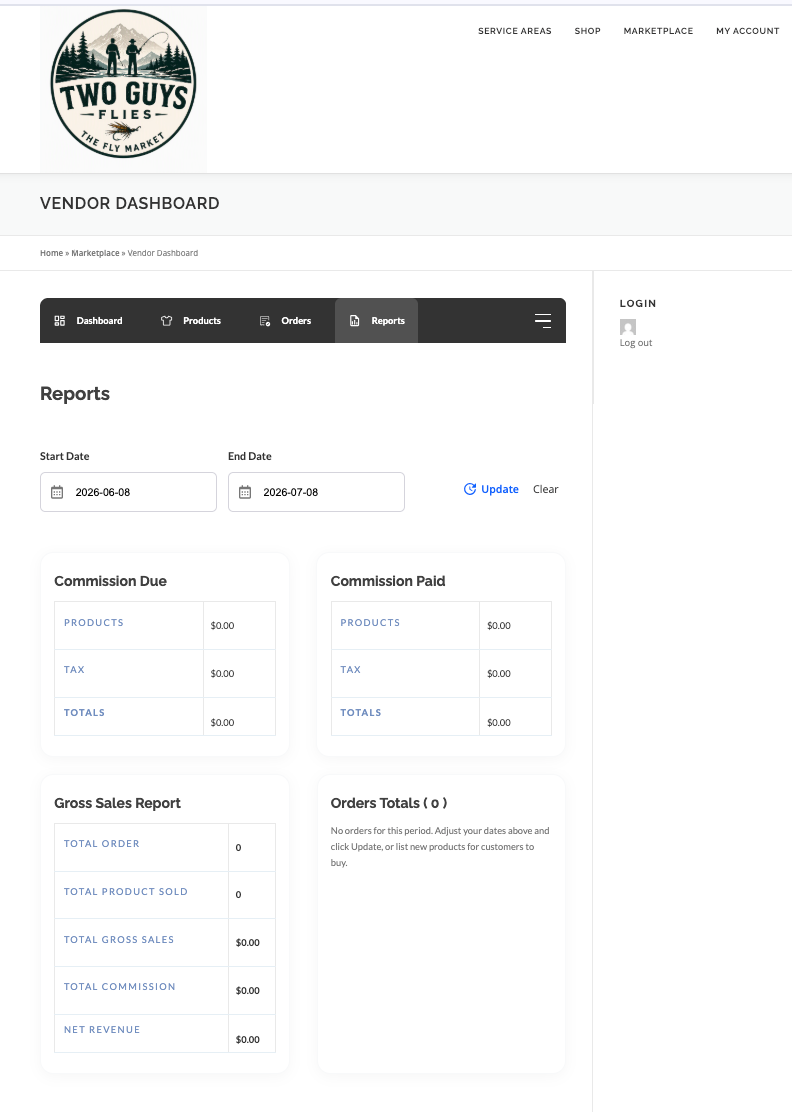Image resolution: width=792 pixels, height=1112 pixels.
Task: Open the hamburger menu in vendor navbar
Action: pyautogui.click(x=543, y=321)
